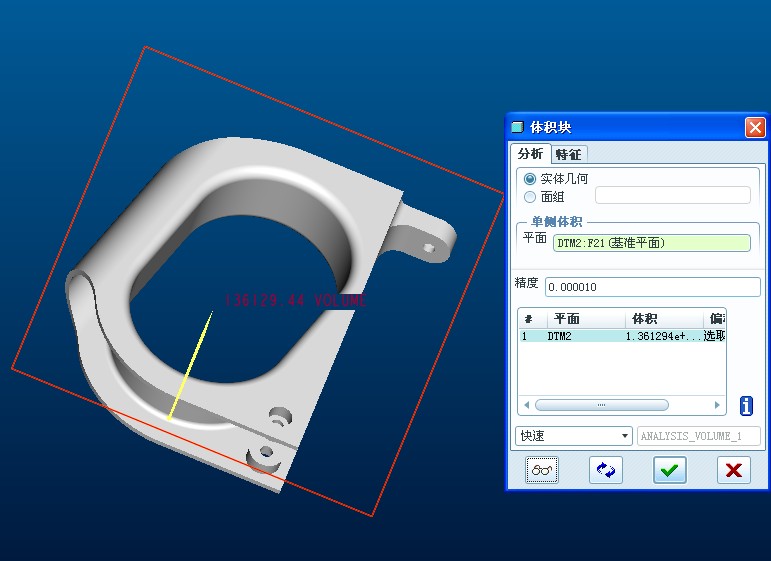This screenshot has width=771, height=561.
Task: Switch to the 特征 tab
Action: point(568,154)
